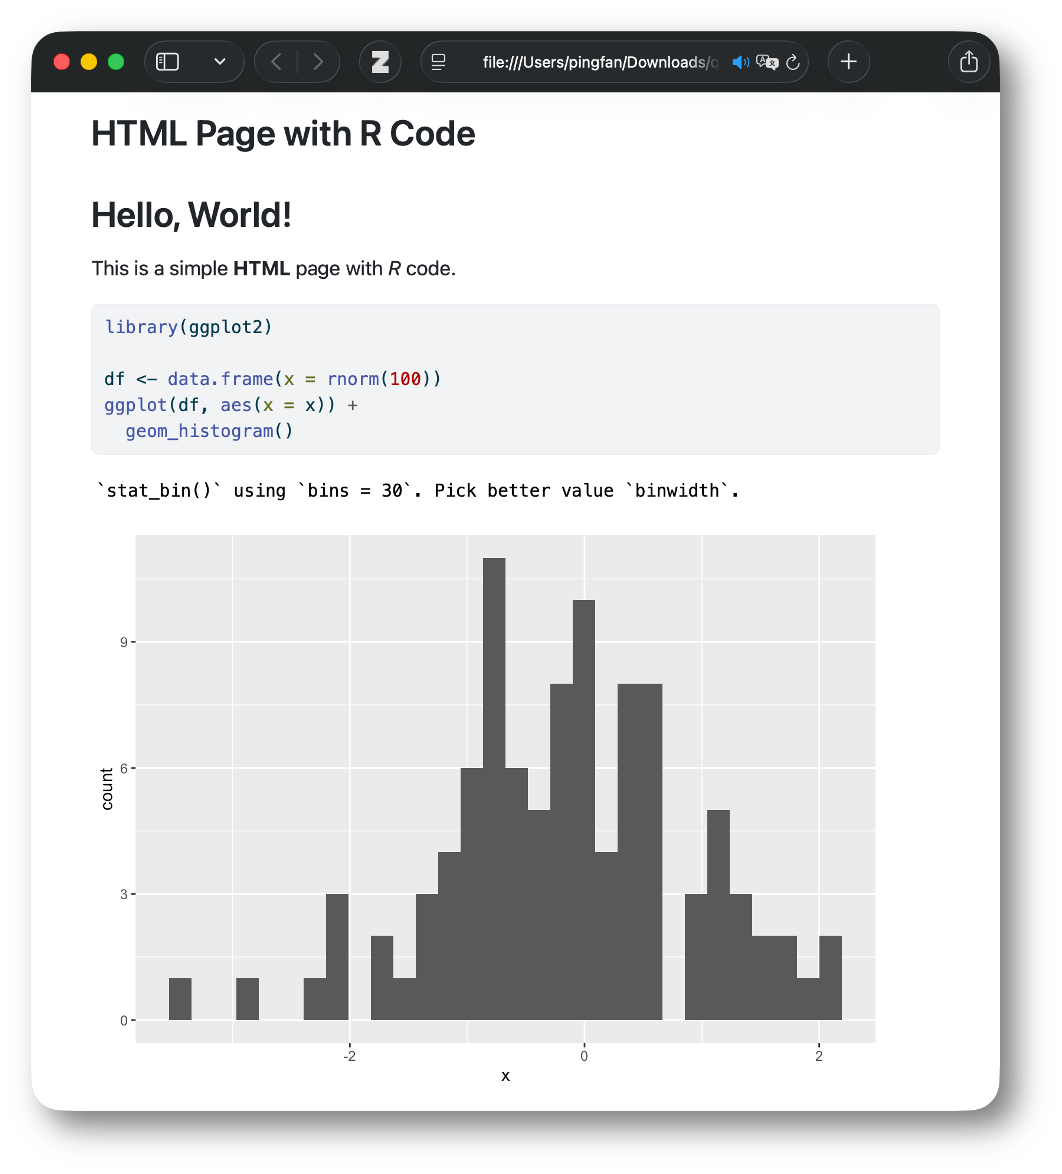Open the Share menu
1062x1174 pixels.
pos(968,62)
